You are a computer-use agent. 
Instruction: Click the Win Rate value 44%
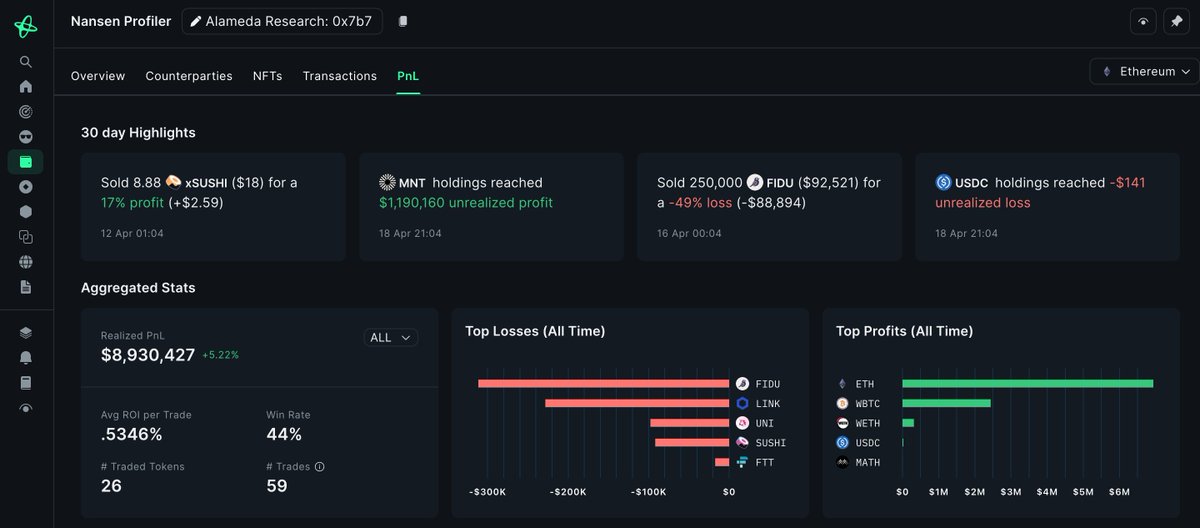285,434
